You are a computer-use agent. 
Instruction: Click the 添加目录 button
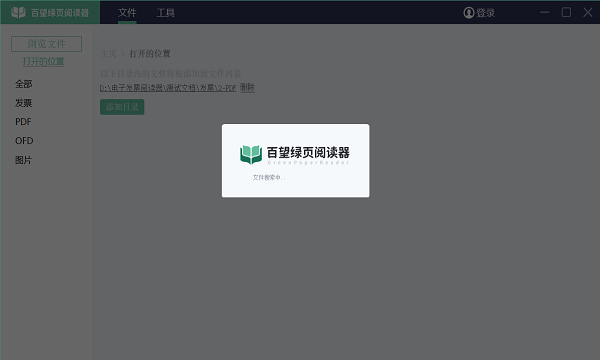[x=122, y=107]
